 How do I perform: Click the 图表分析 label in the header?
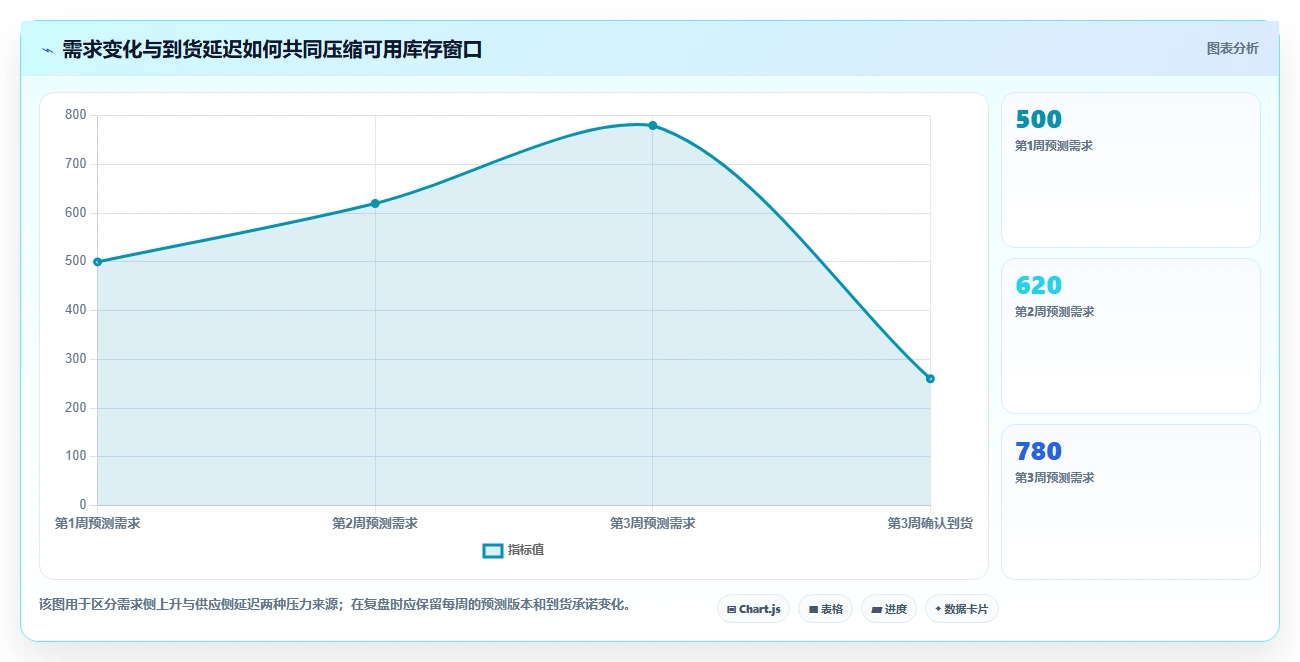coord(1232,48)
